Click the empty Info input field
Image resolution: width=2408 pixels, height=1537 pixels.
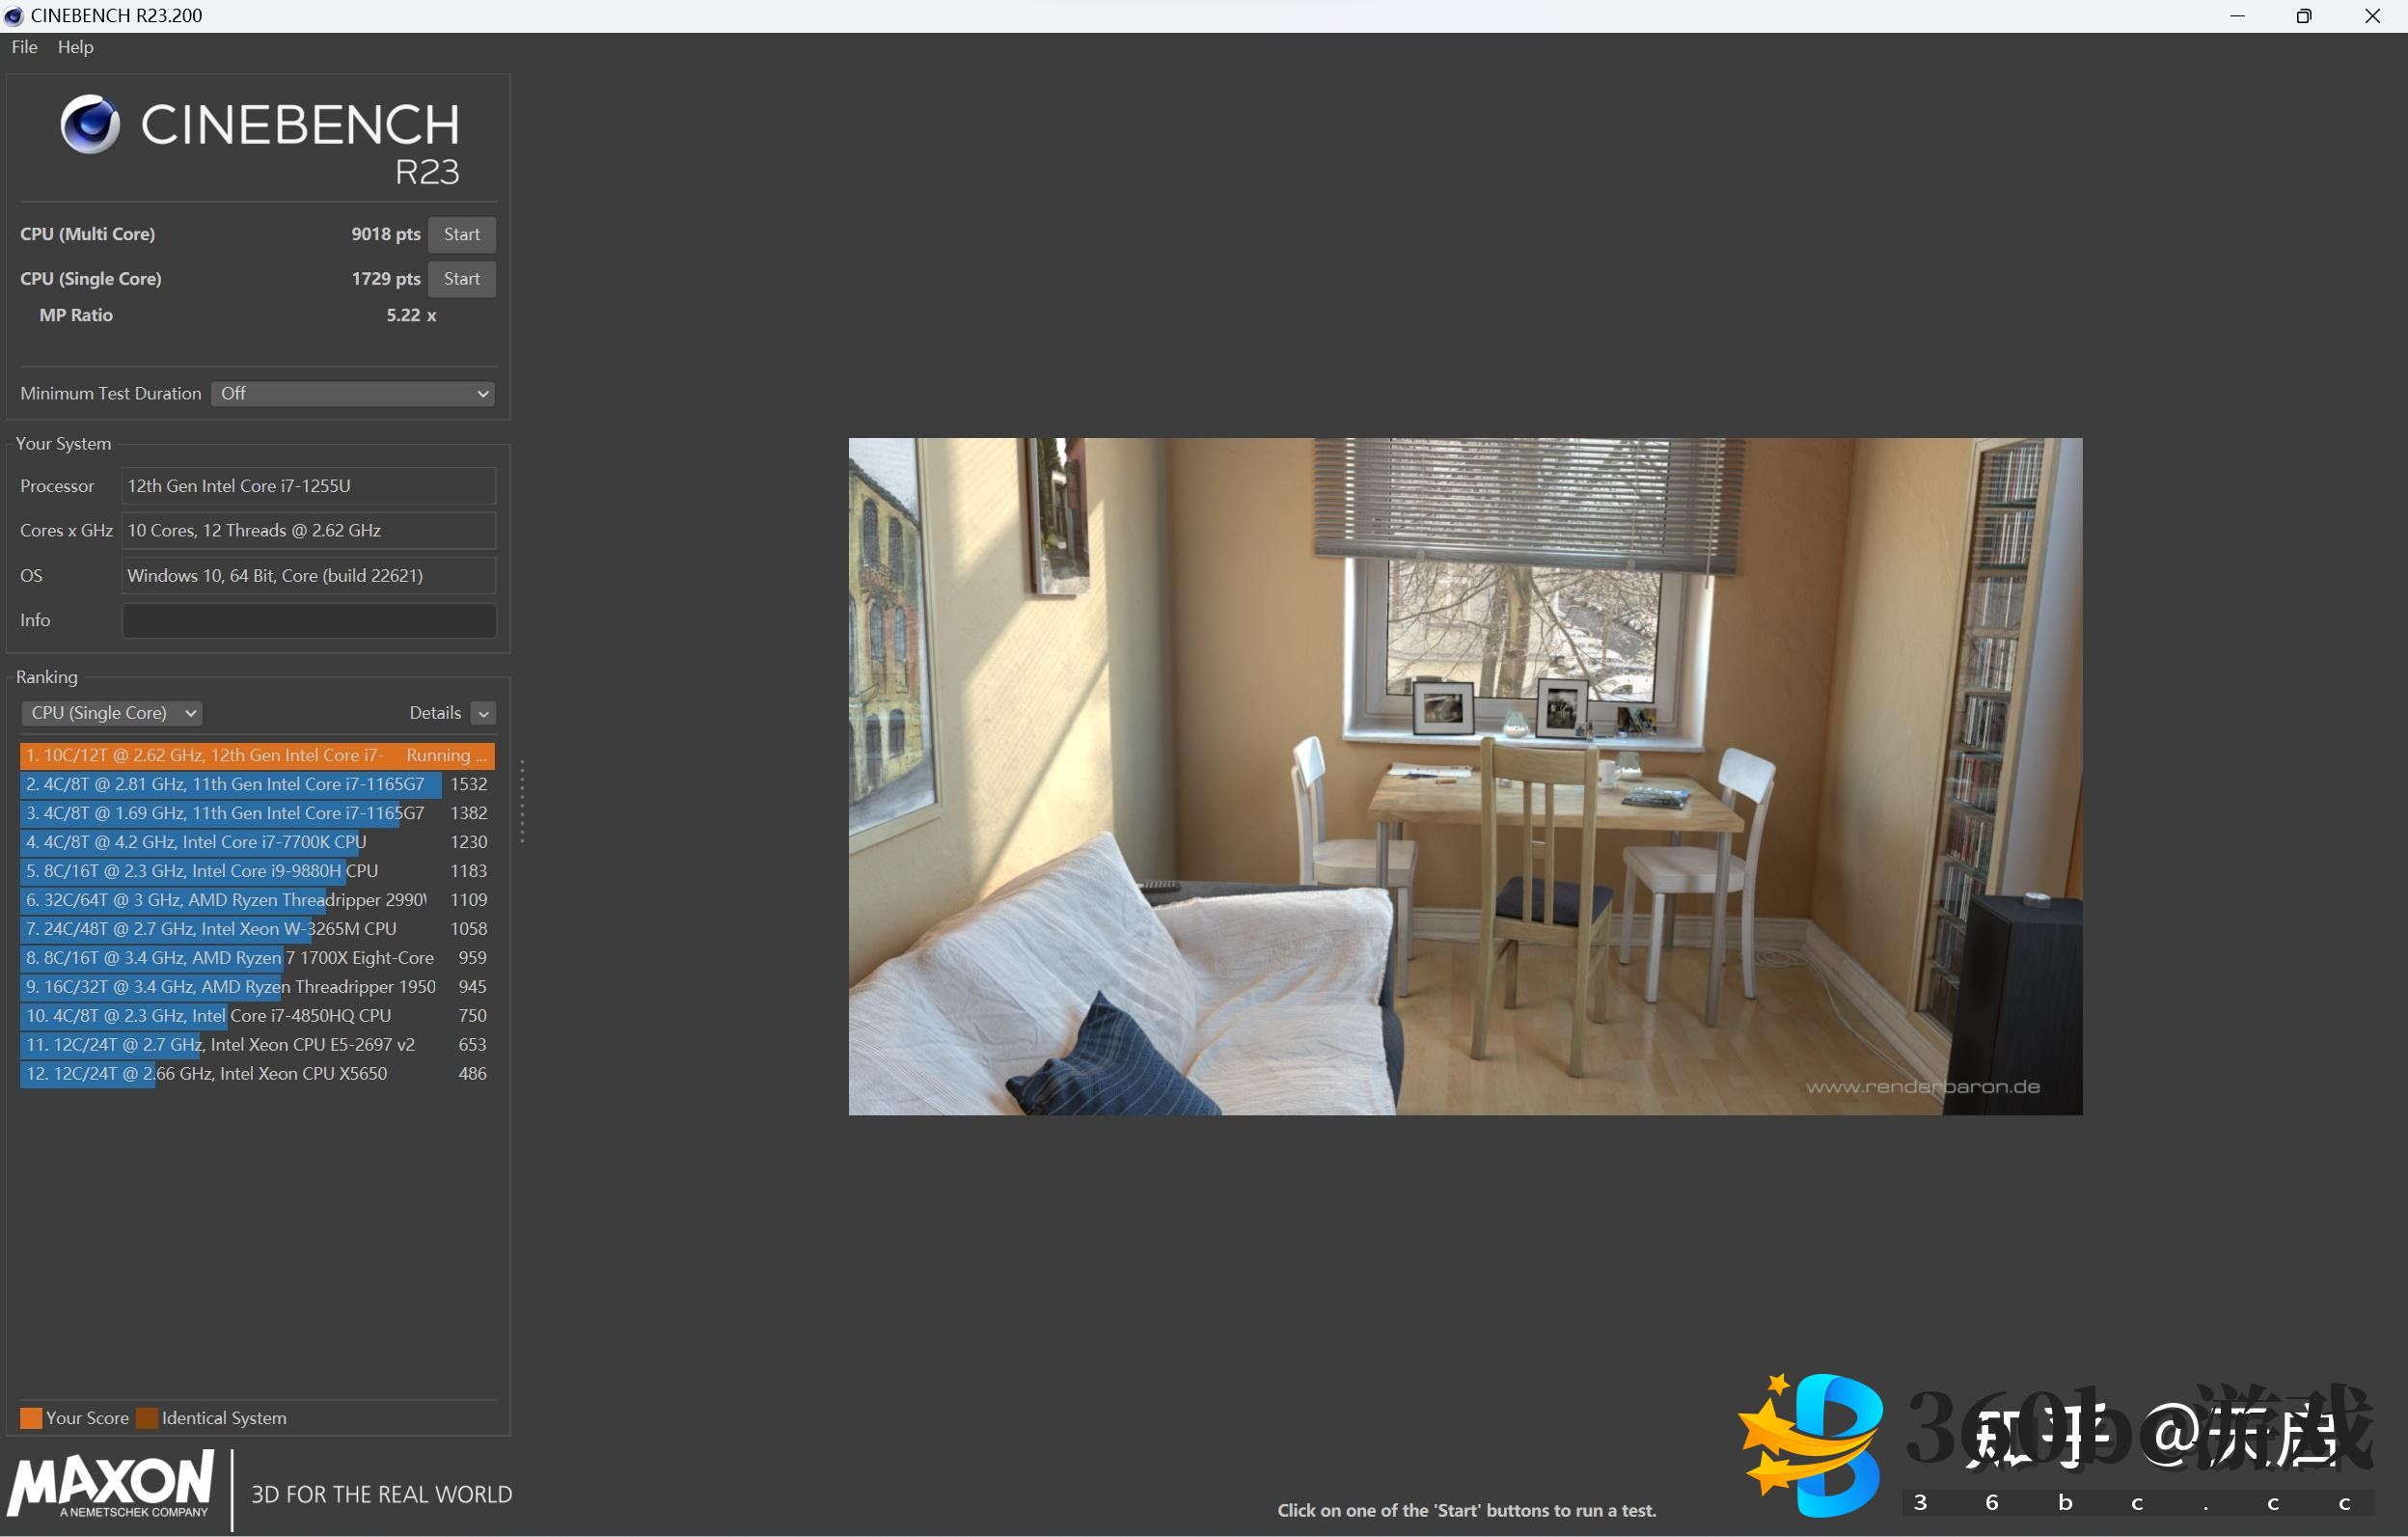[x=308, y=620]
